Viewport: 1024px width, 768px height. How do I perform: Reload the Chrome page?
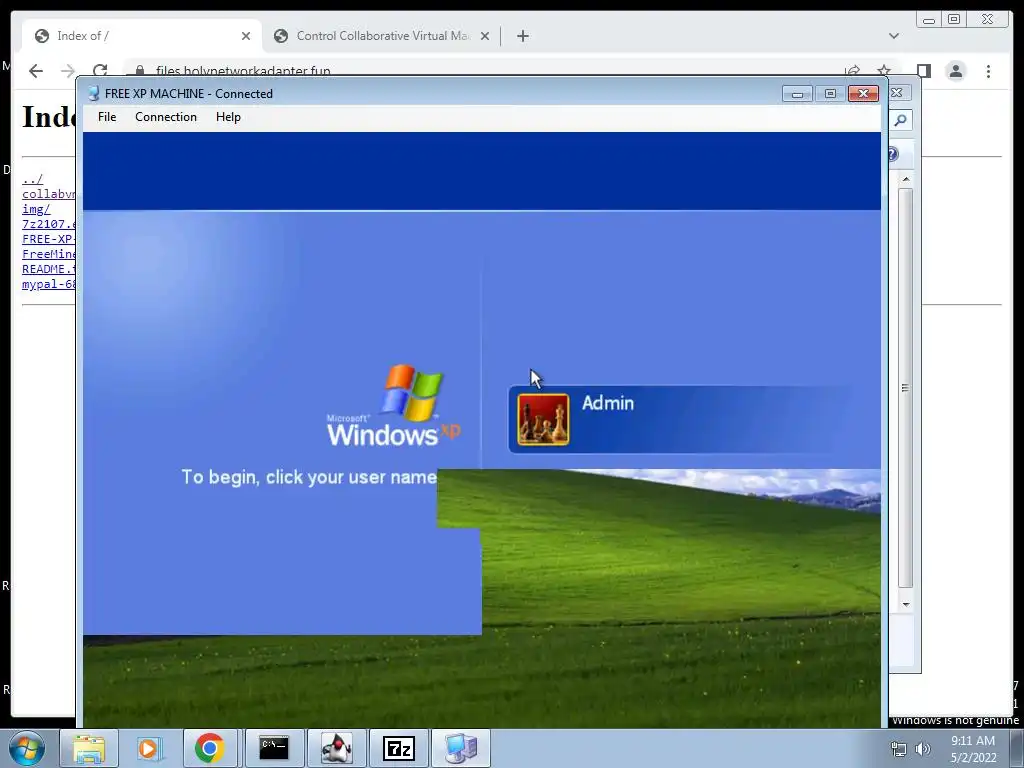(100, 71)
